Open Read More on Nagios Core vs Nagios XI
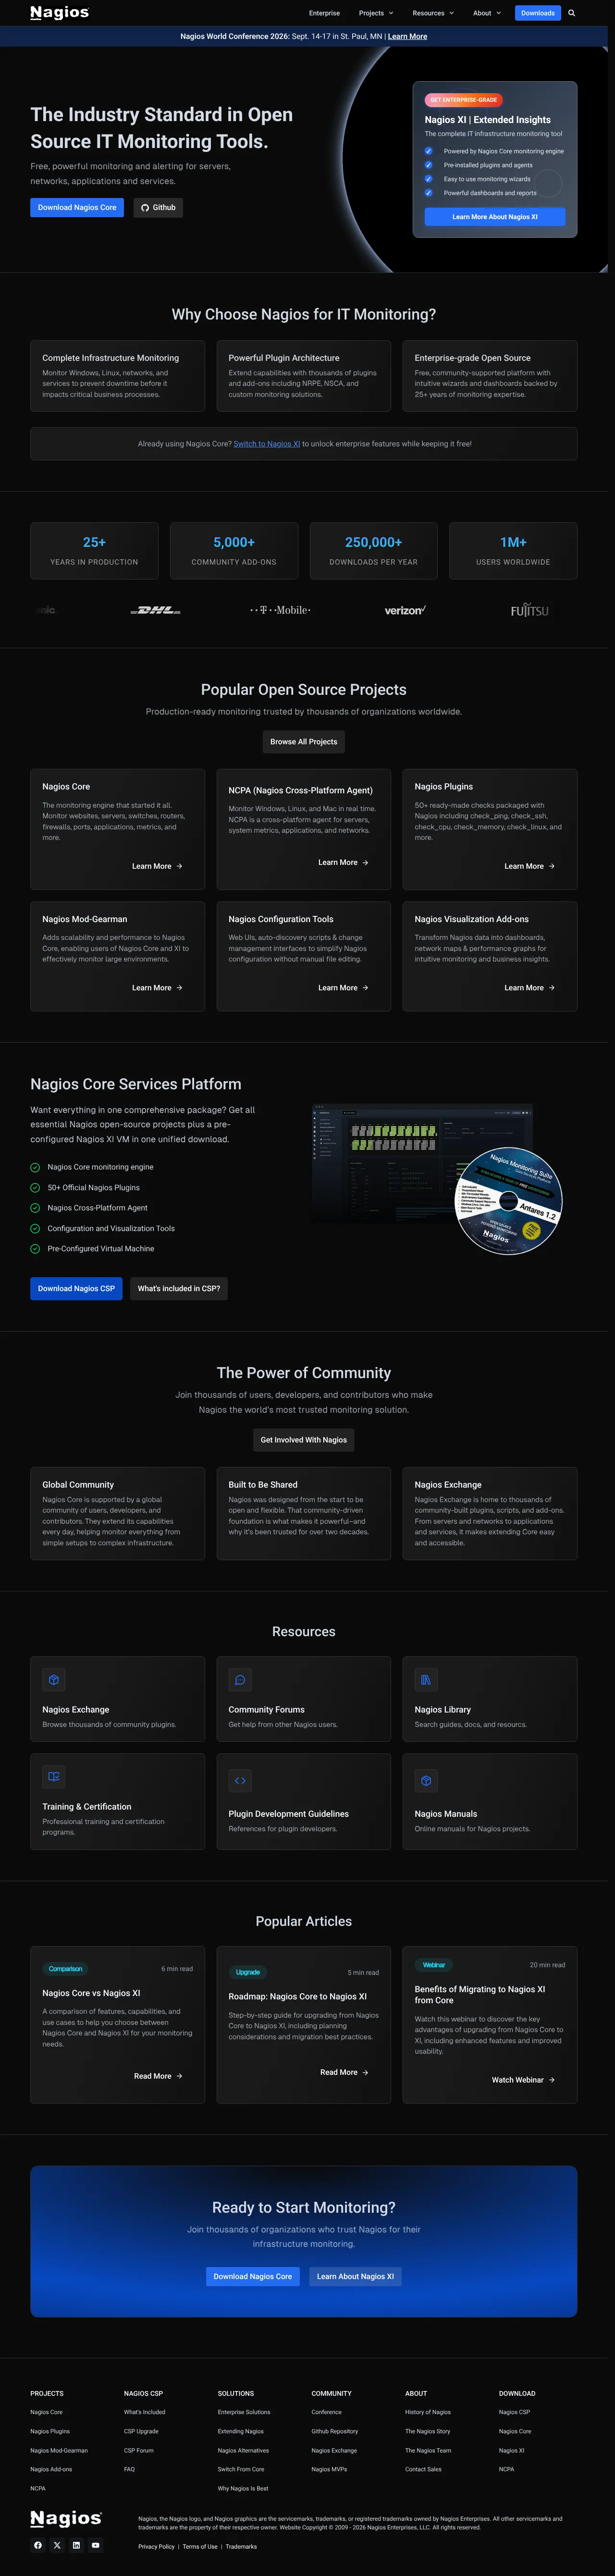 pos(158,2076)
